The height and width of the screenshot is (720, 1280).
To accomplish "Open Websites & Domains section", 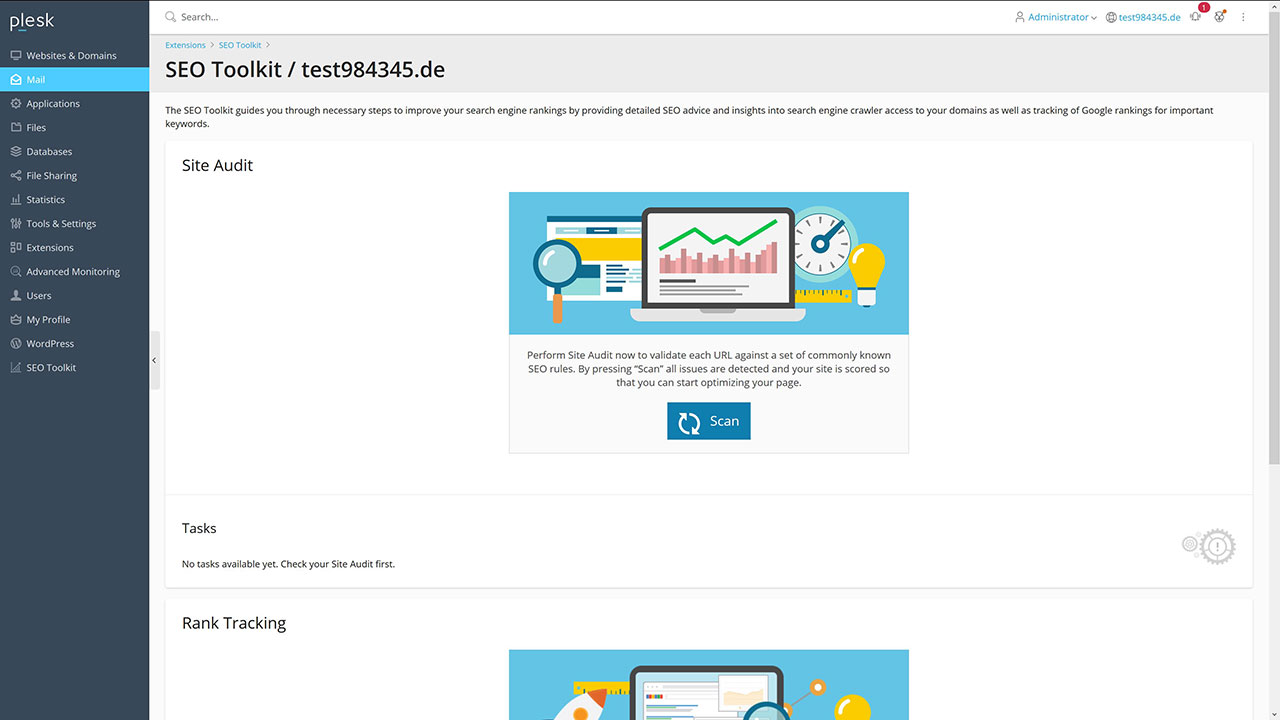I will point(74,56).
